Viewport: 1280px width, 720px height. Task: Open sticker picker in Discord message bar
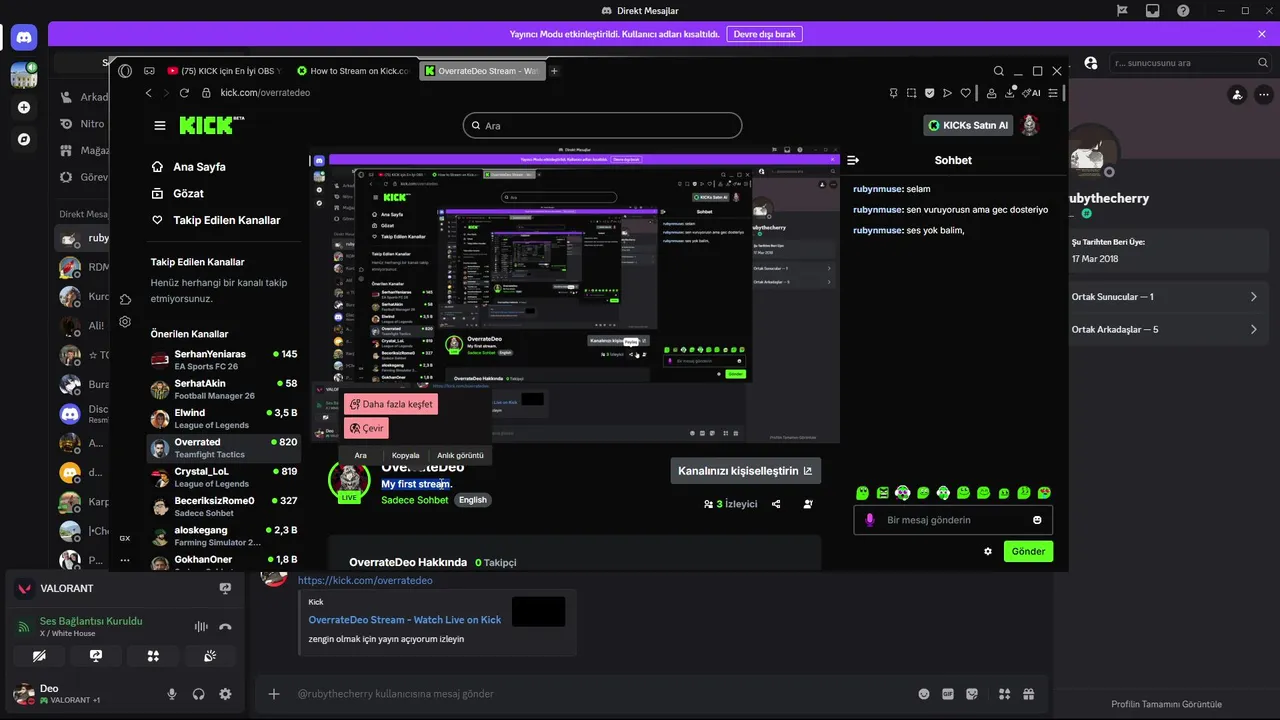(x=970, y=694)
